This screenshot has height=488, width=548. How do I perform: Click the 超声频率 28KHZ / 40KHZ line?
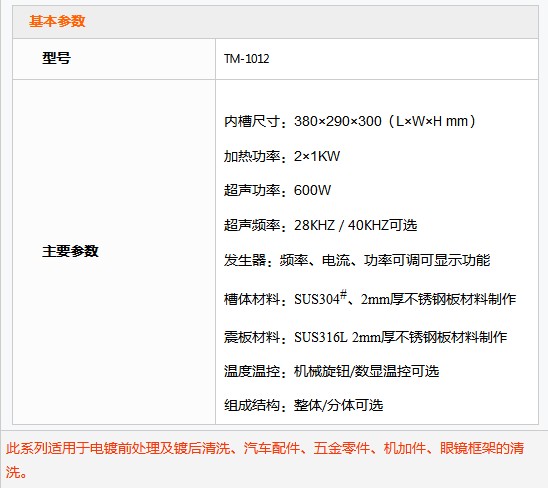tap(320, 225)
